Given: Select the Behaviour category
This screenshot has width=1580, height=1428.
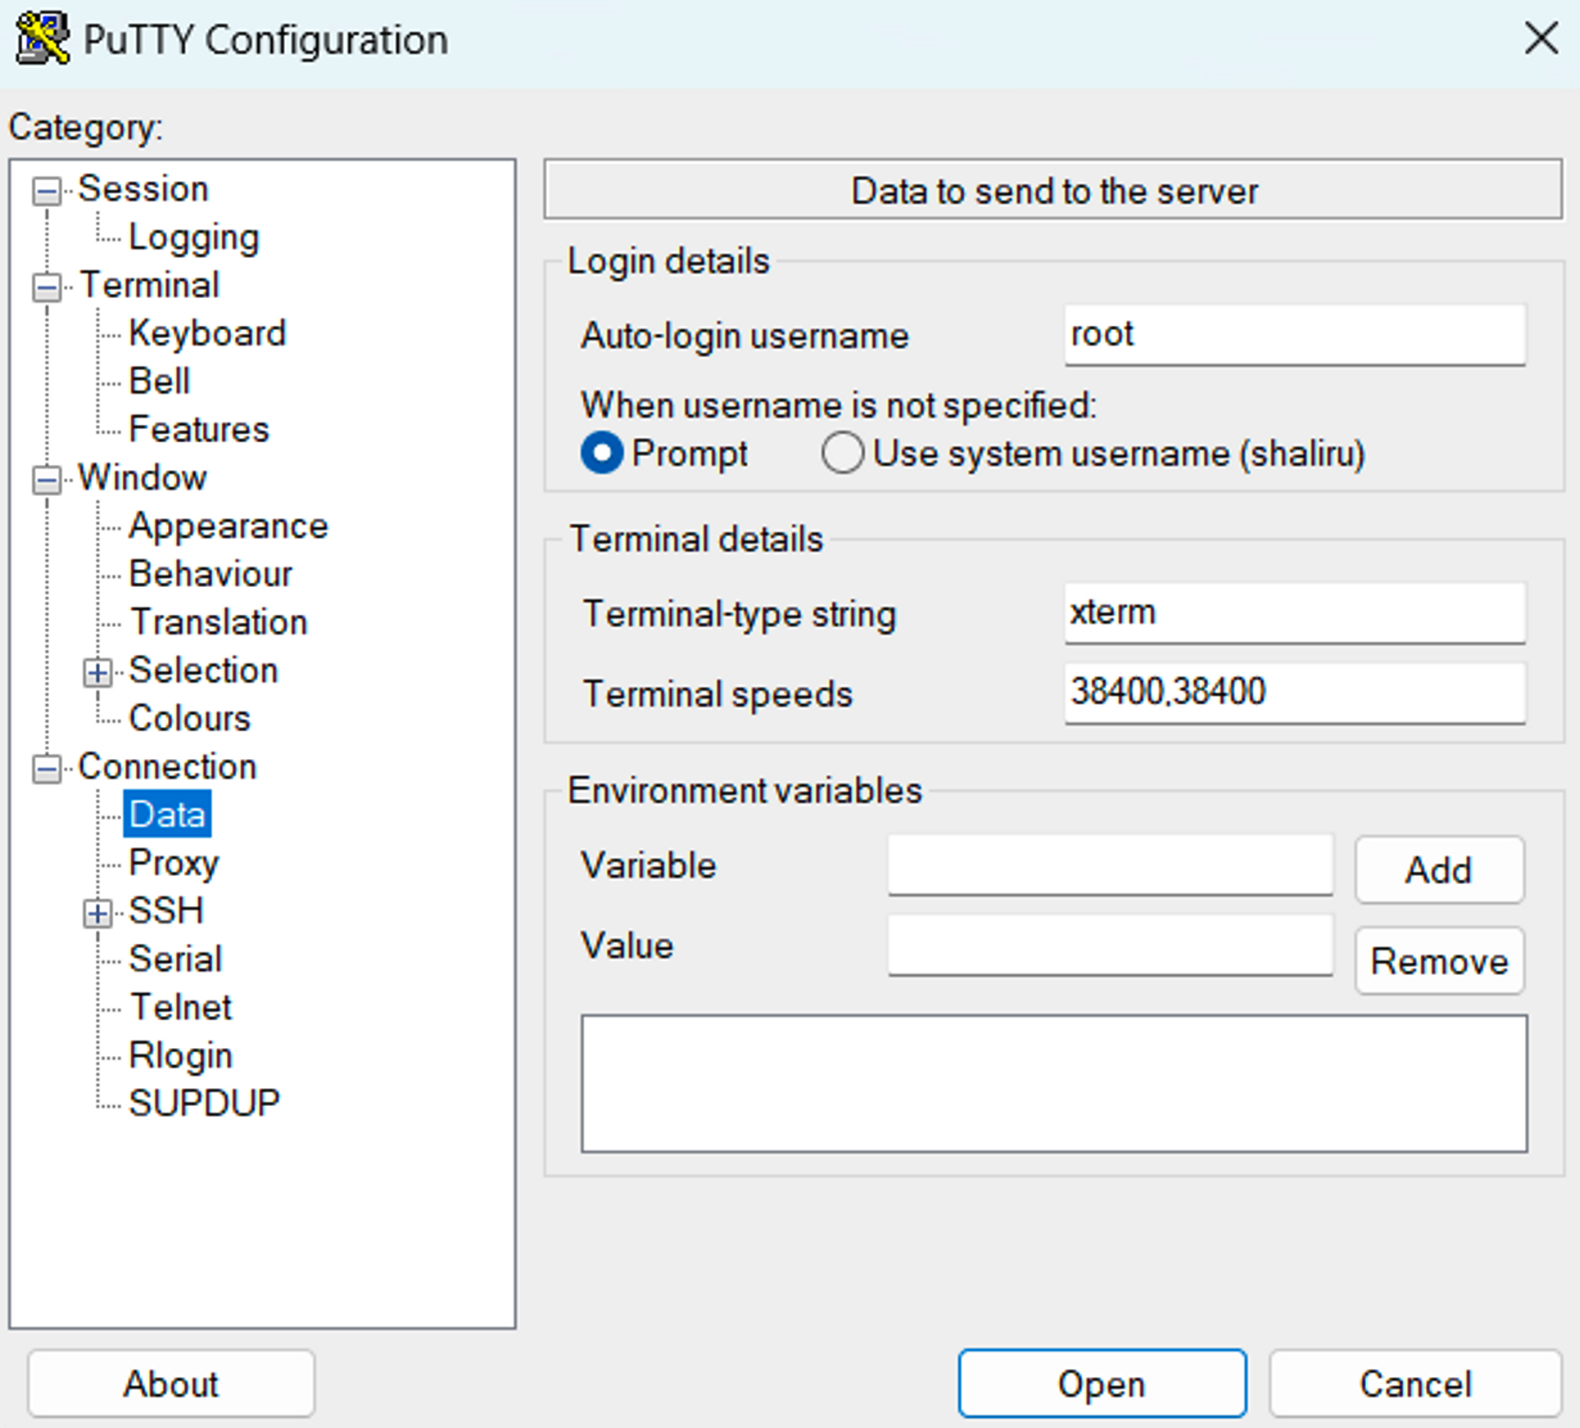Looking at the screenshot, I should coord(210,574).
